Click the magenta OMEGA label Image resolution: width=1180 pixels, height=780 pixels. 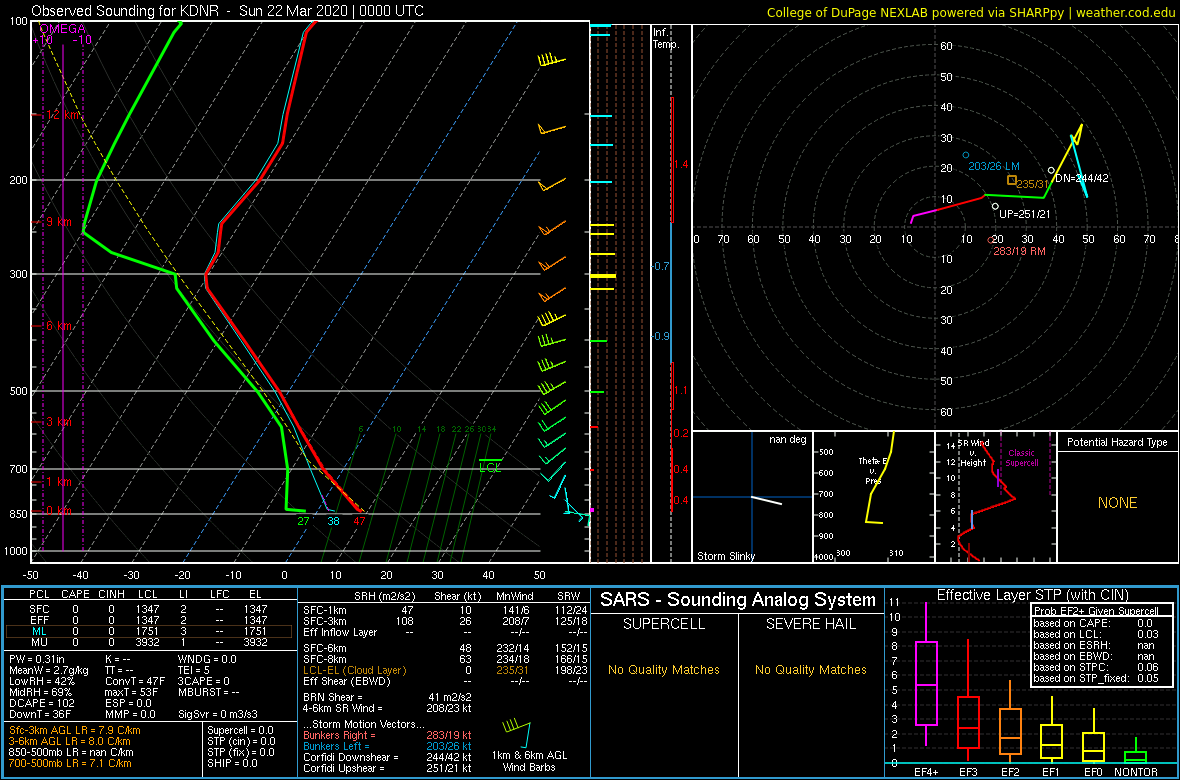point(62,29)
